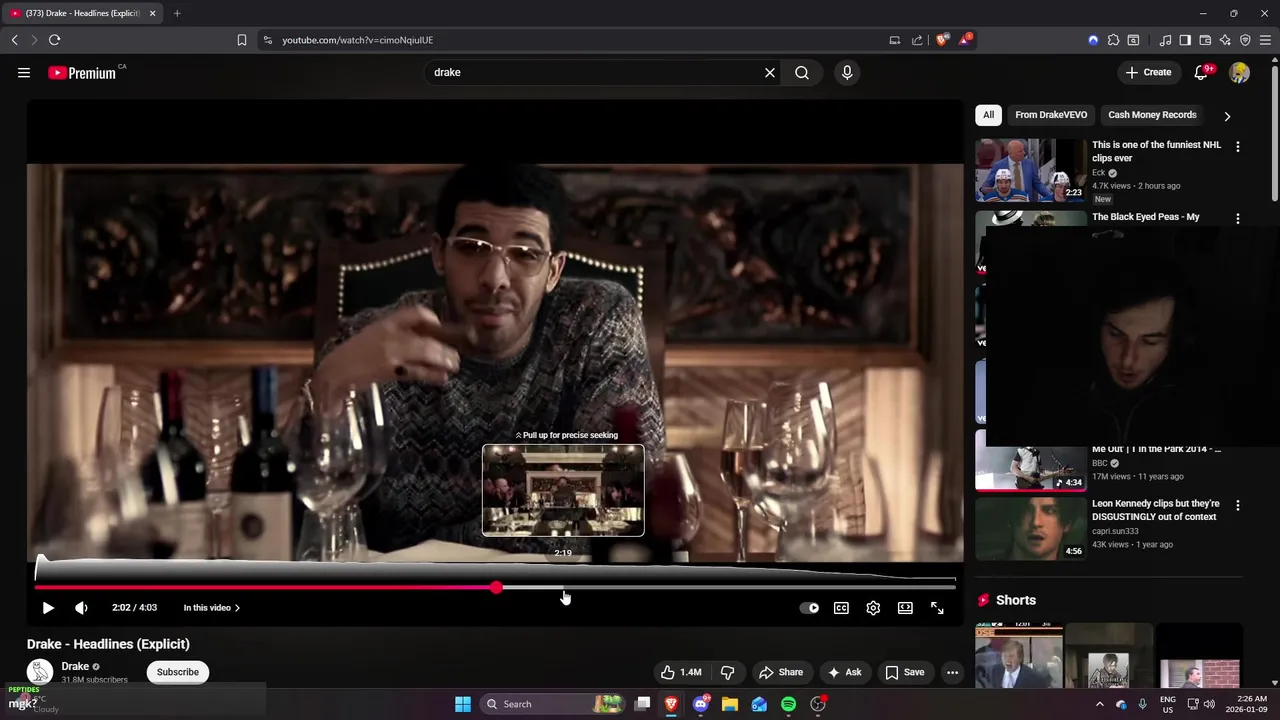The width and height of the screenshot is (1280, 720).
Task: Open options for the Black Eyed Peas video
Action: tap(1238, 218)
